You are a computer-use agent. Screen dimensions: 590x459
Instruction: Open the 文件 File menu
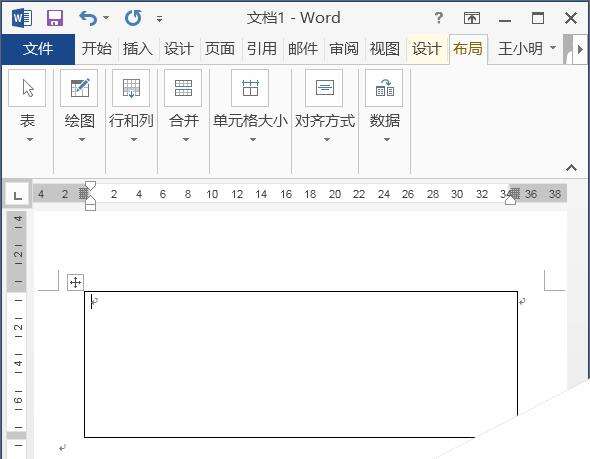point(38,49)
